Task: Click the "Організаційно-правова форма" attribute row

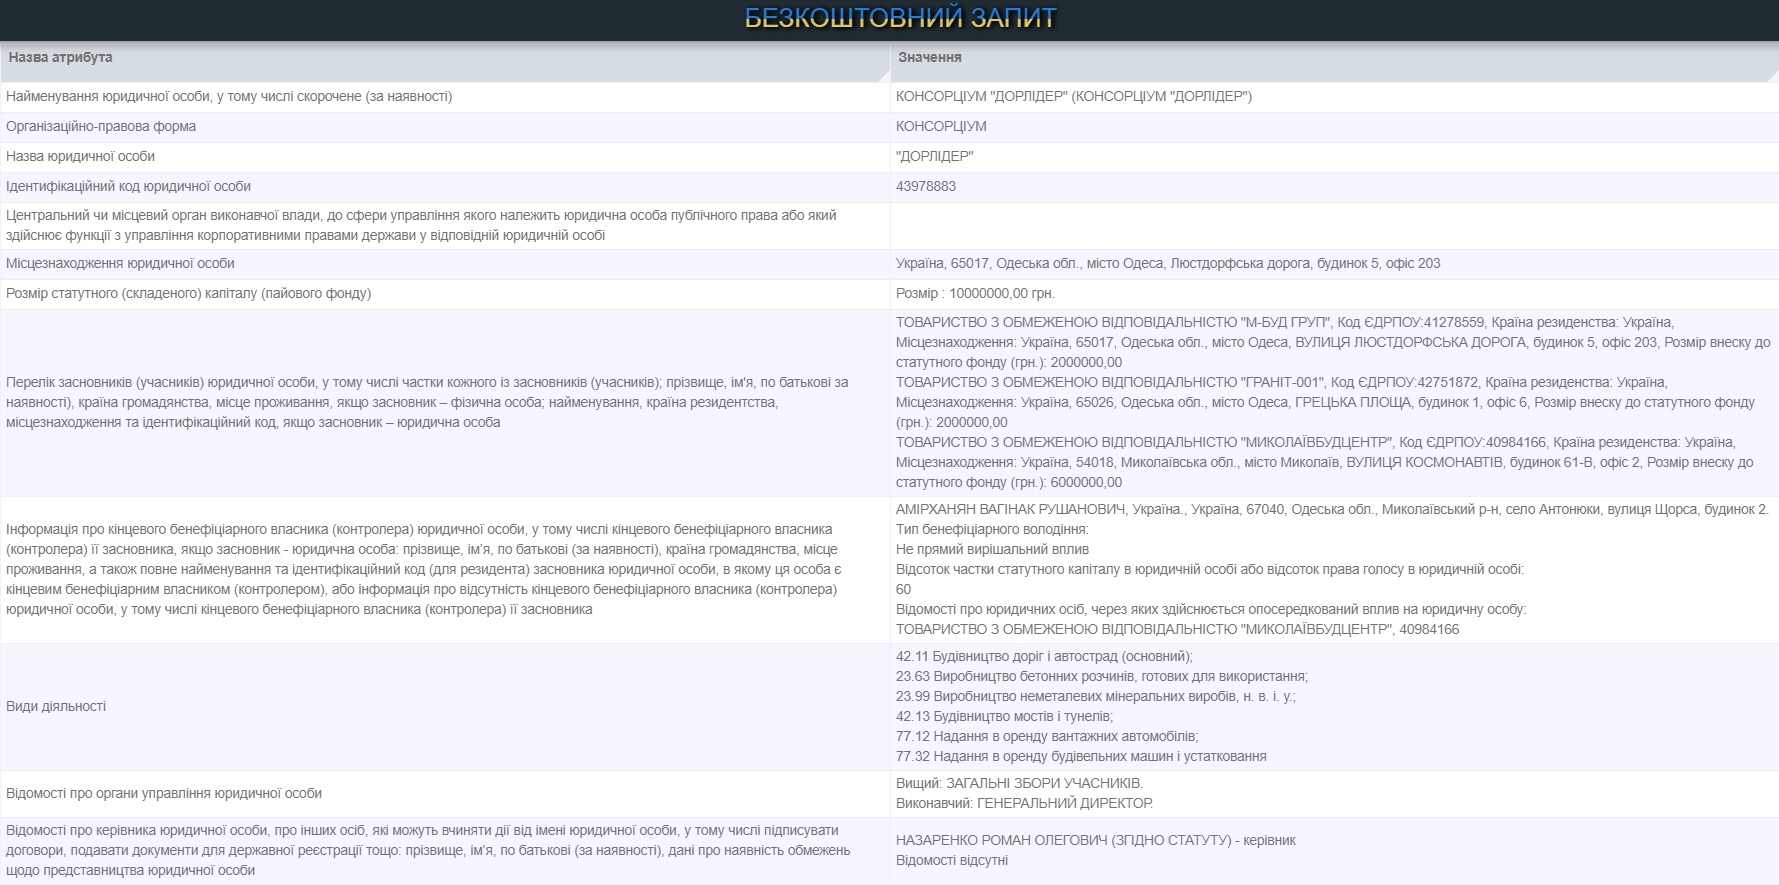Action: [x=101, y=127]
